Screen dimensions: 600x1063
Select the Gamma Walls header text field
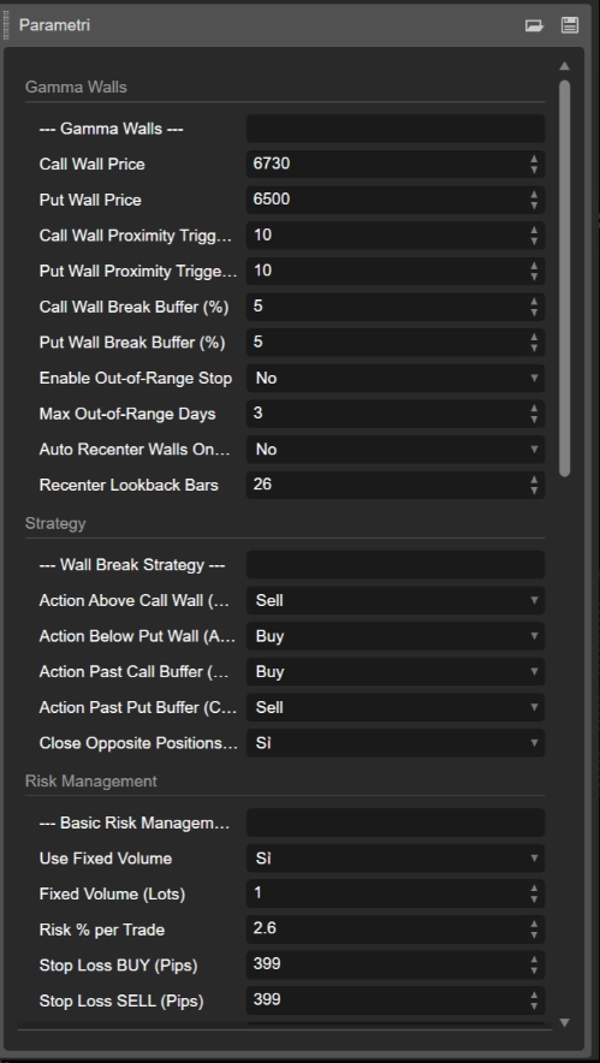pos(394,128)
